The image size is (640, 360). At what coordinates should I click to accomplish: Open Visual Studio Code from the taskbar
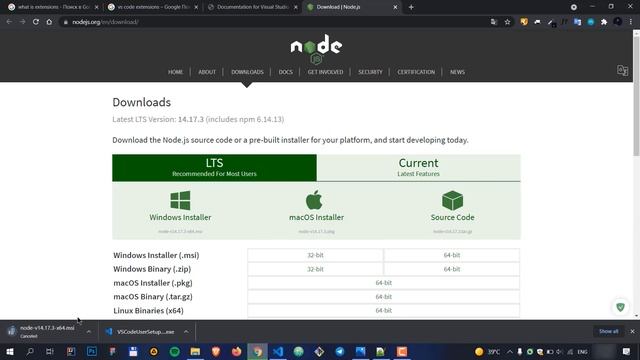click(278, 351)
